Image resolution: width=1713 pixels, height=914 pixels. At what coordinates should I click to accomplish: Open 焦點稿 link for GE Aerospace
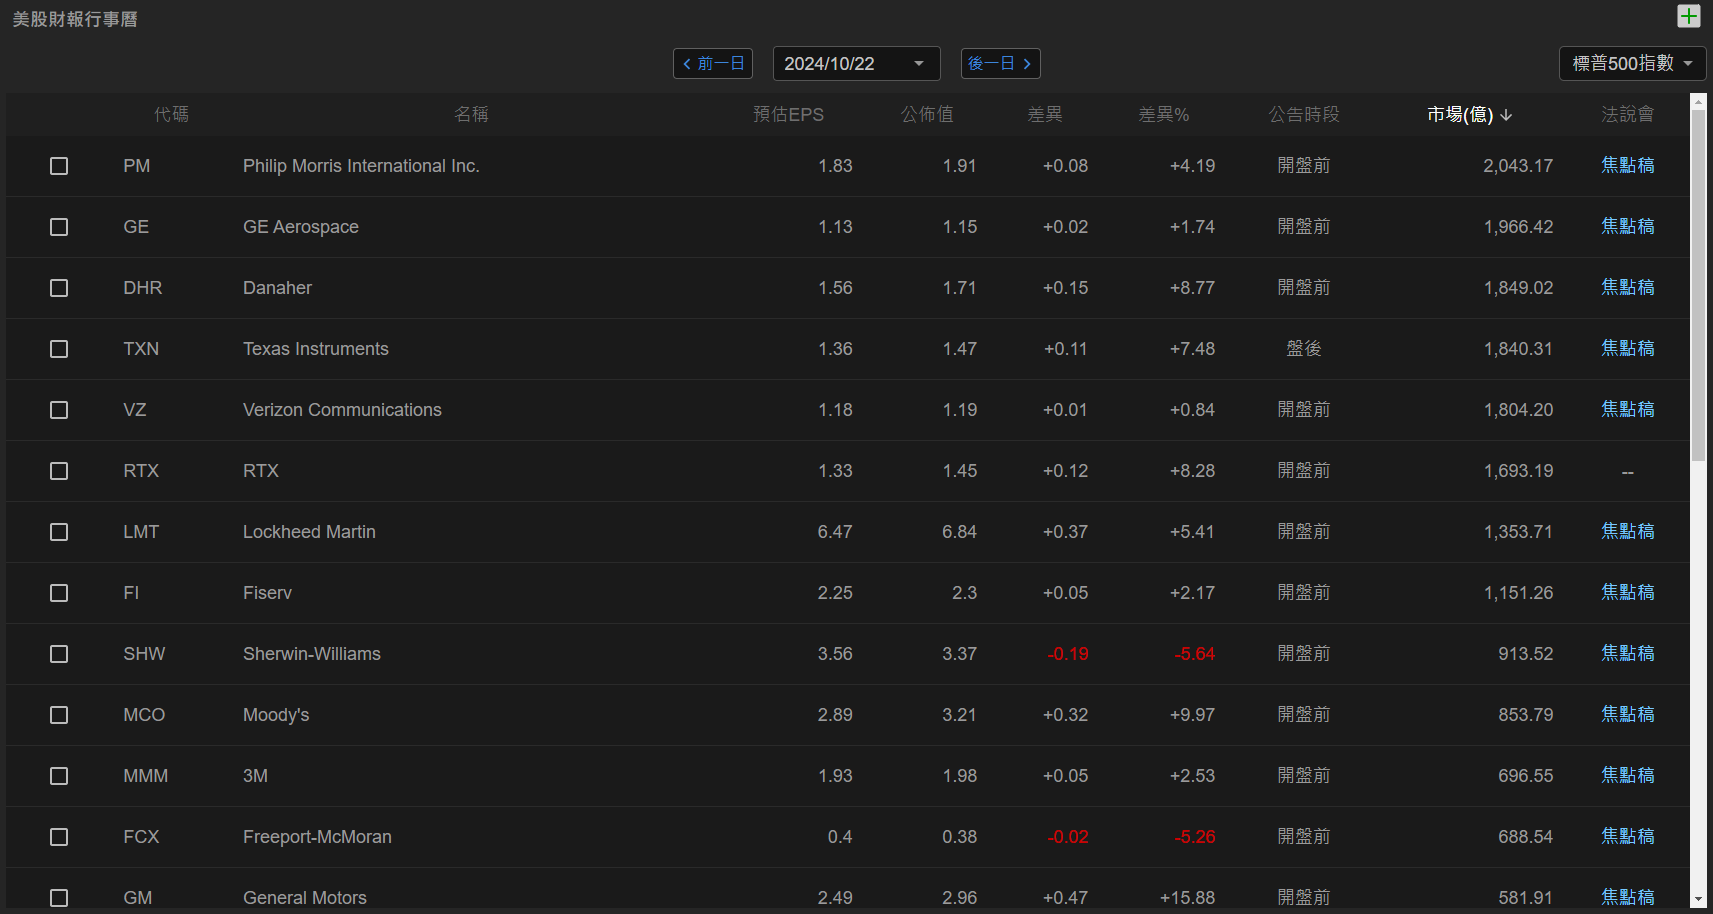click(1627, 227)
